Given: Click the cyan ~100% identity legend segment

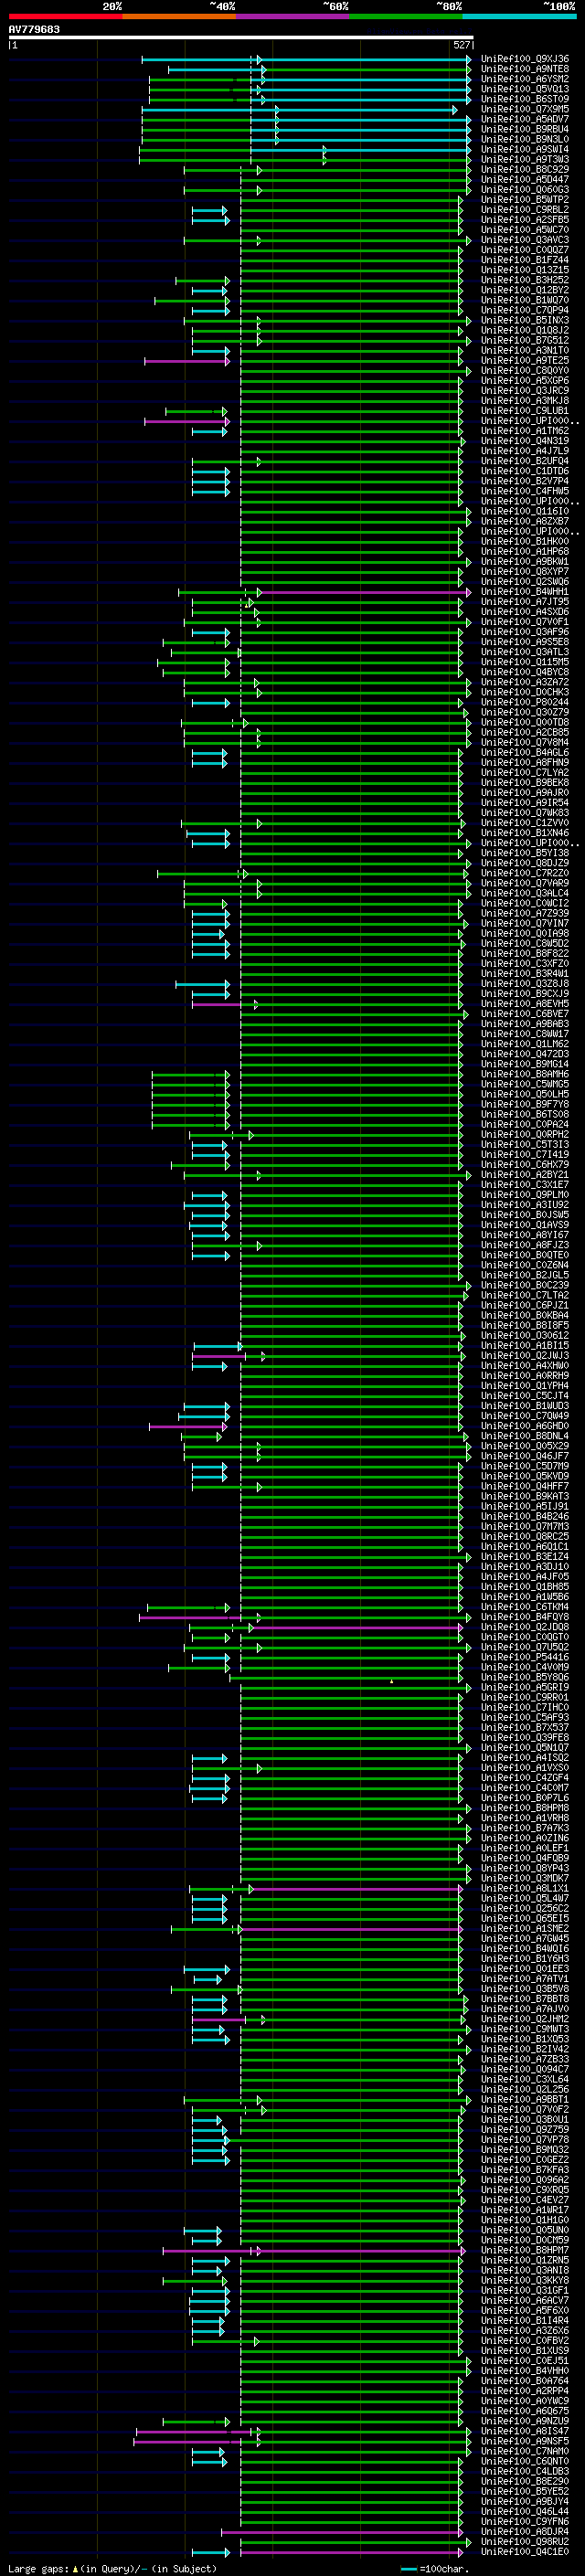Looking at the screenshot, I should (x=519, y=16).
